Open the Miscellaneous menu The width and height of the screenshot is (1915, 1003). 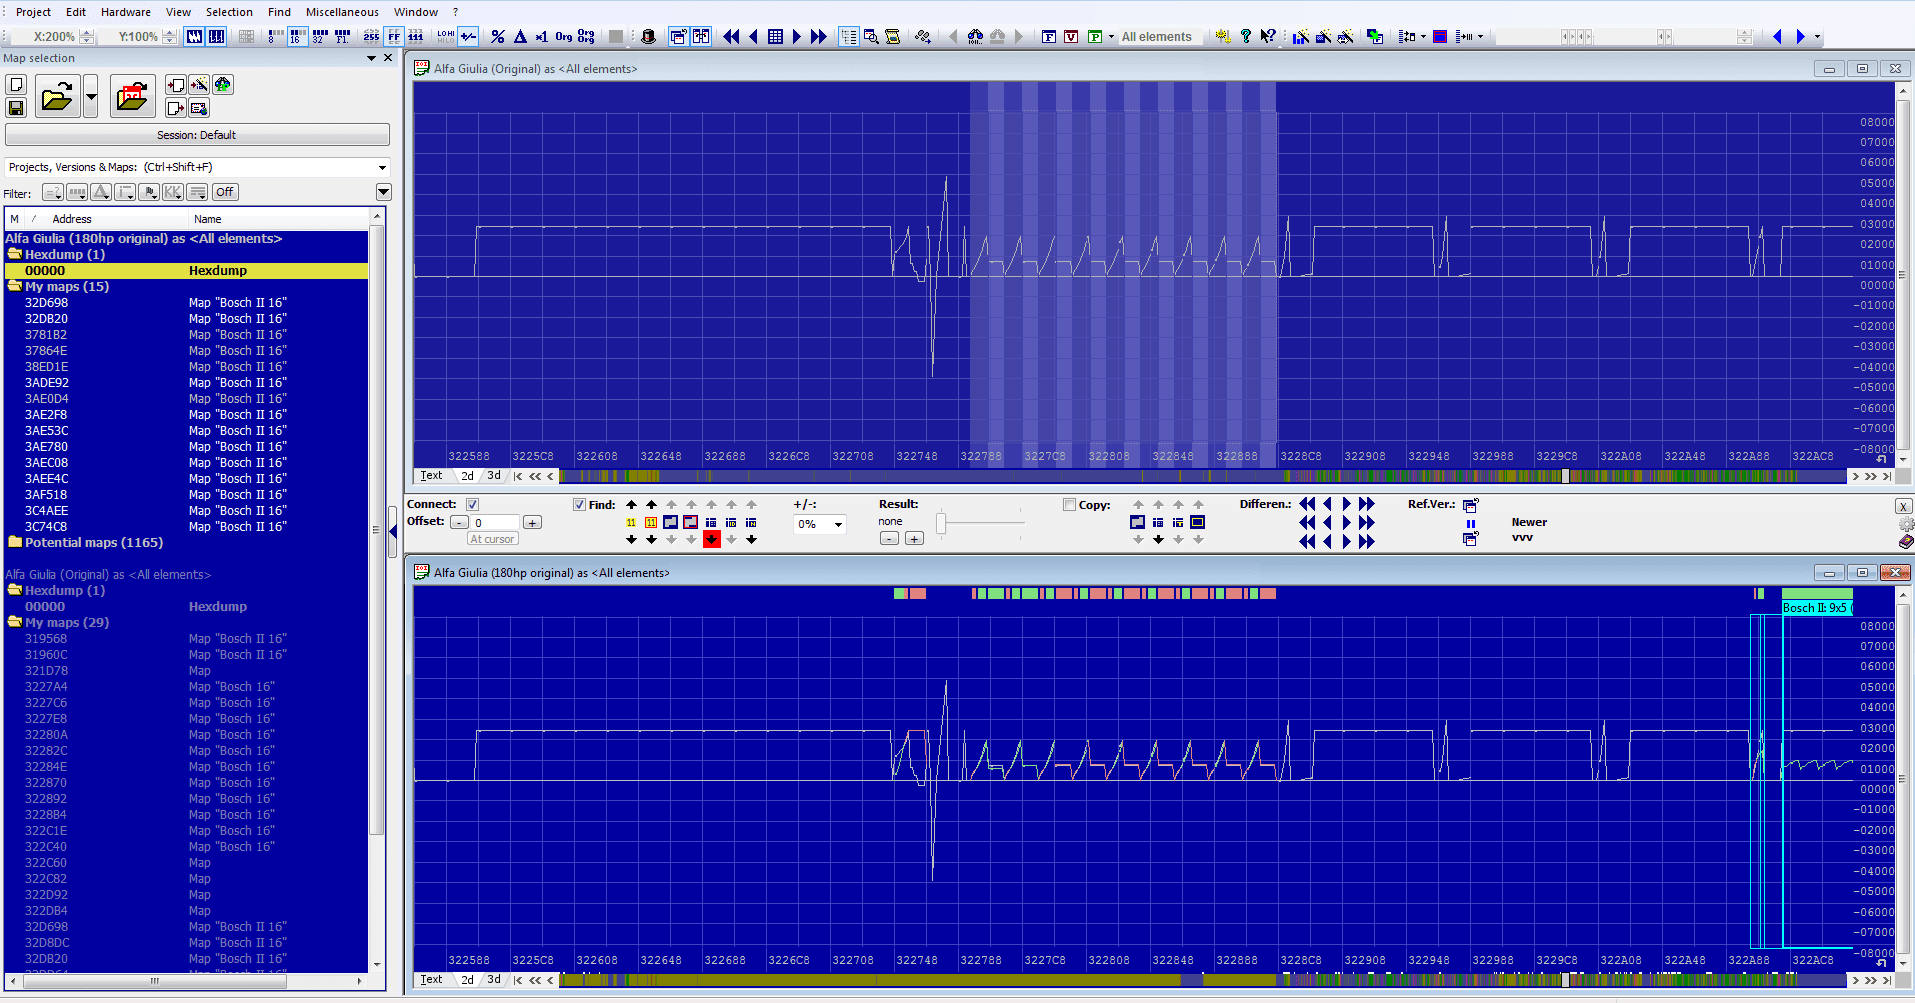[x=342, y=12]
